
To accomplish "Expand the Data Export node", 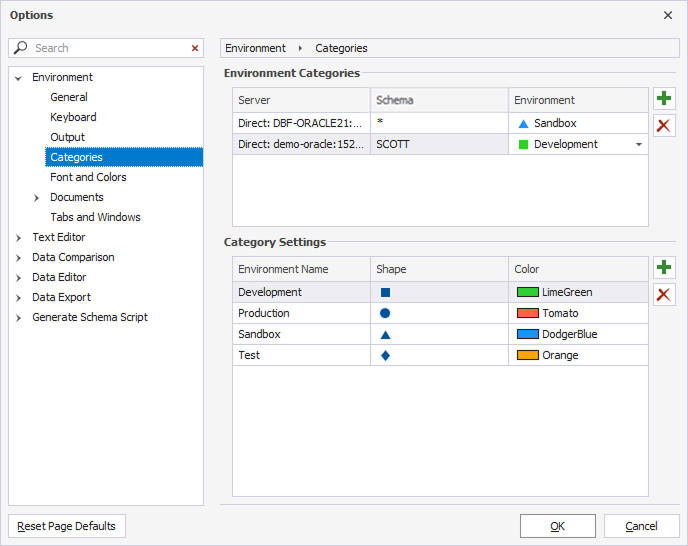I will tap(18, 298).
